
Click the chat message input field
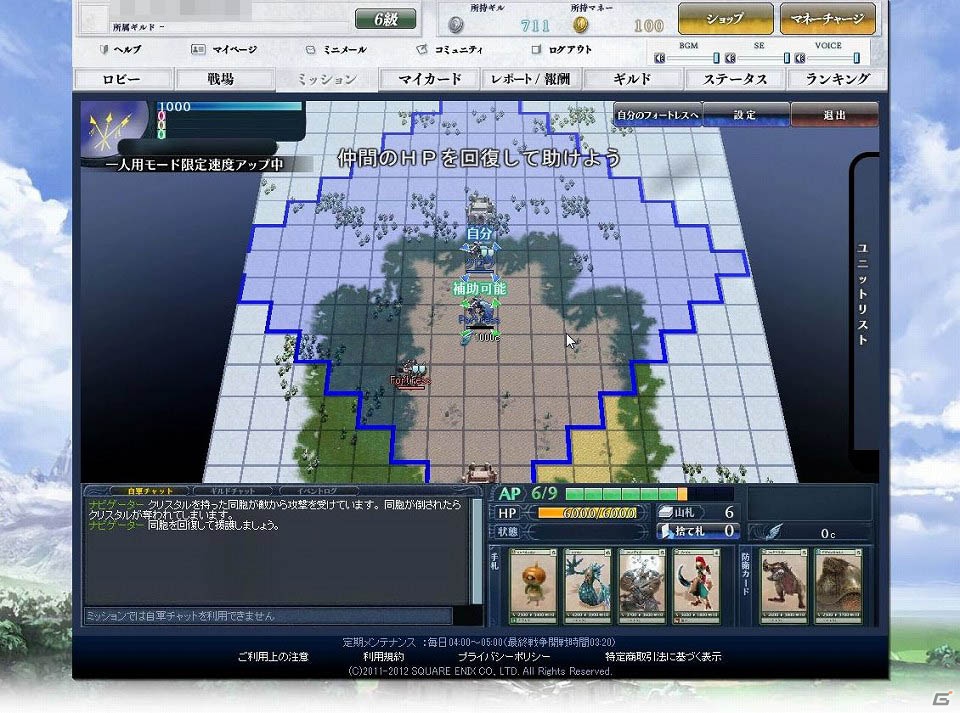(x=268, y=616)
